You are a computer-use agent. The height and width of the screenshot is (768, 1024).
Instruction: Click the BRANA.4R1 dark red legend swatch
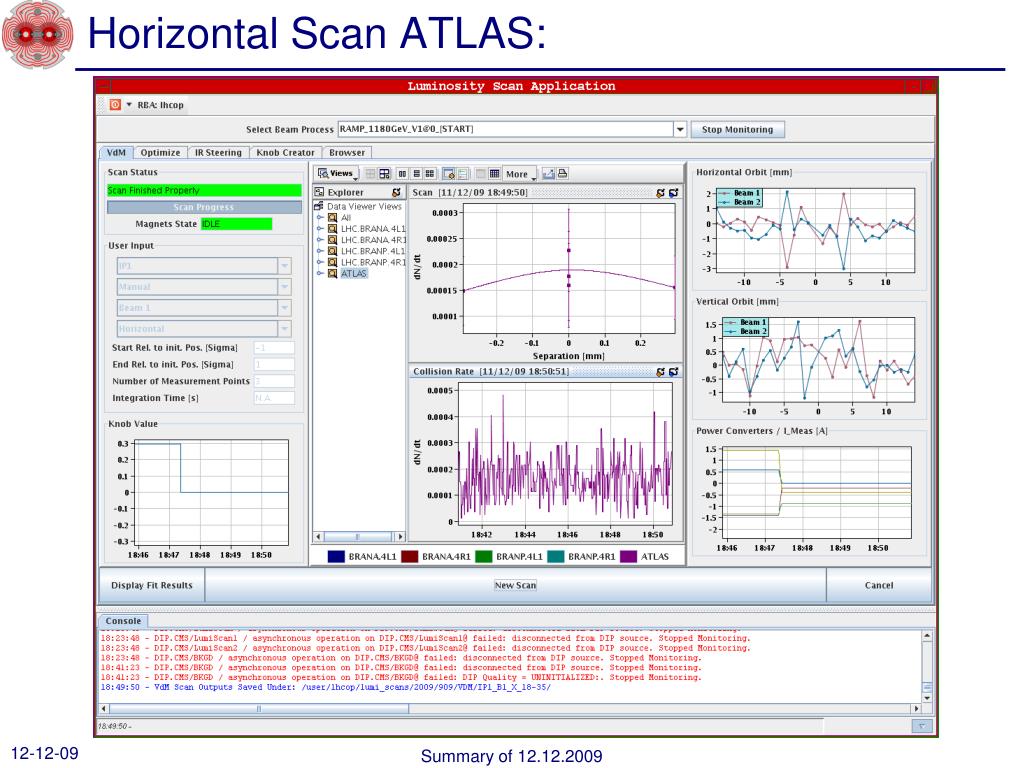click(409, 556)
